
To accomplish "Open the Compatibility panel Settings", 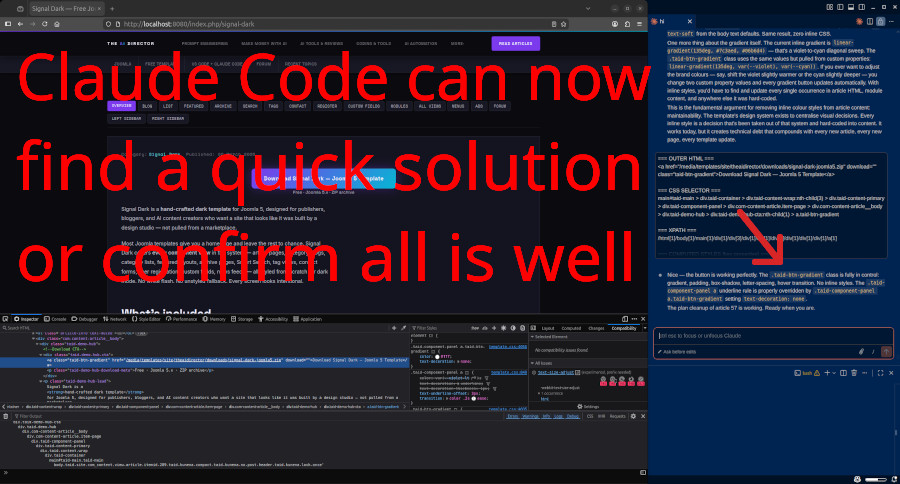I will 588,406.
